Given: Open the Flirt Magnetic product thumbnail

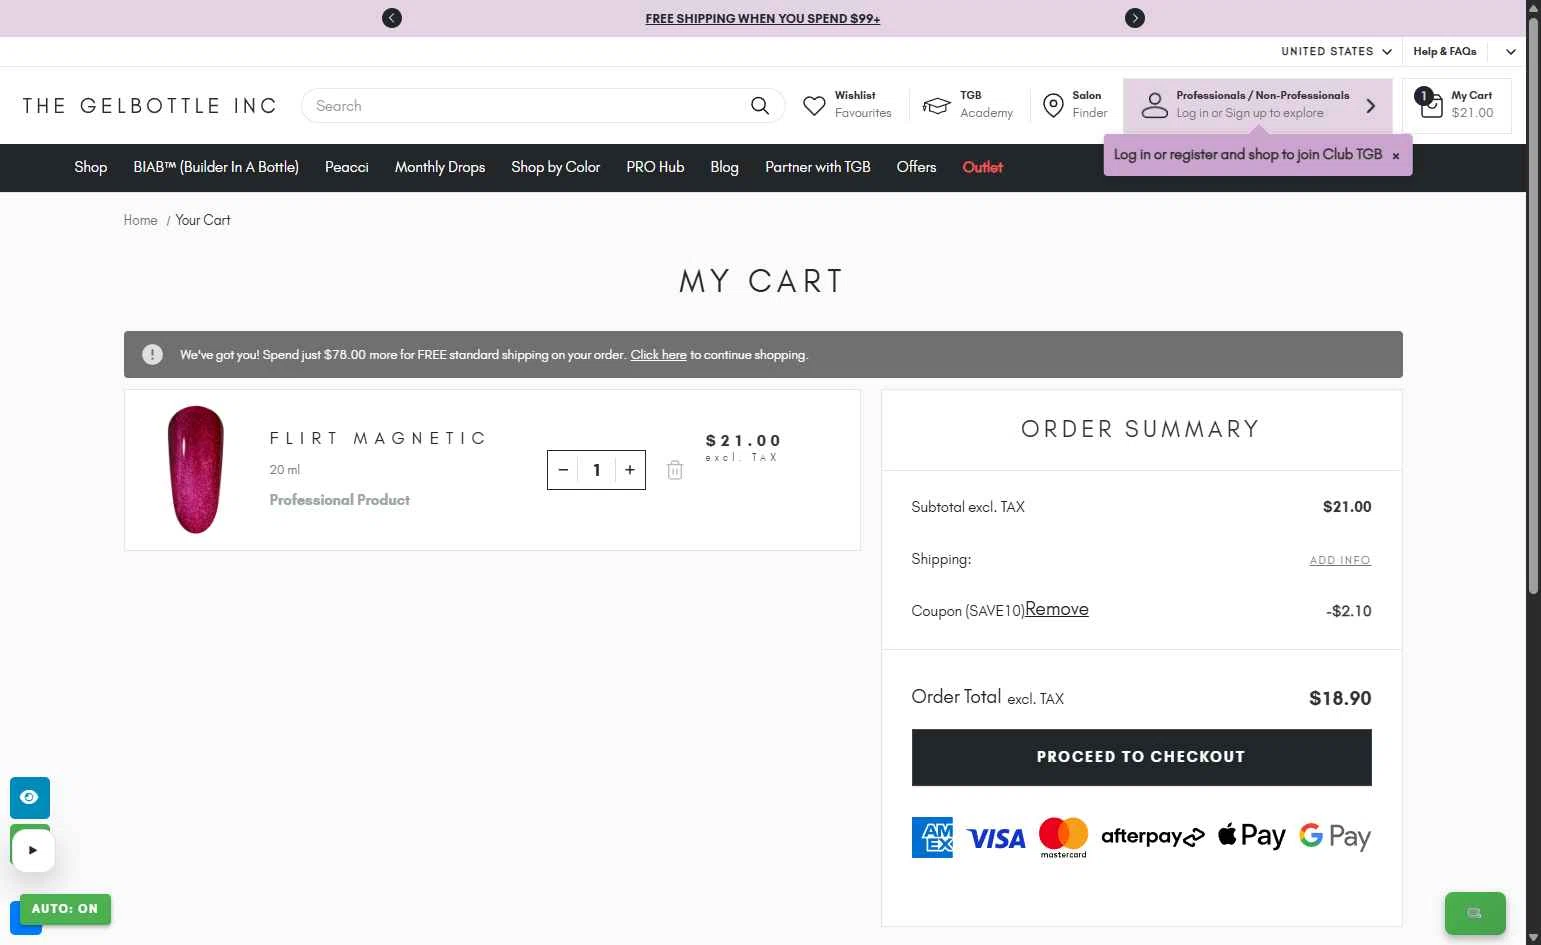Looking at the screenshot, I should 196,470.
